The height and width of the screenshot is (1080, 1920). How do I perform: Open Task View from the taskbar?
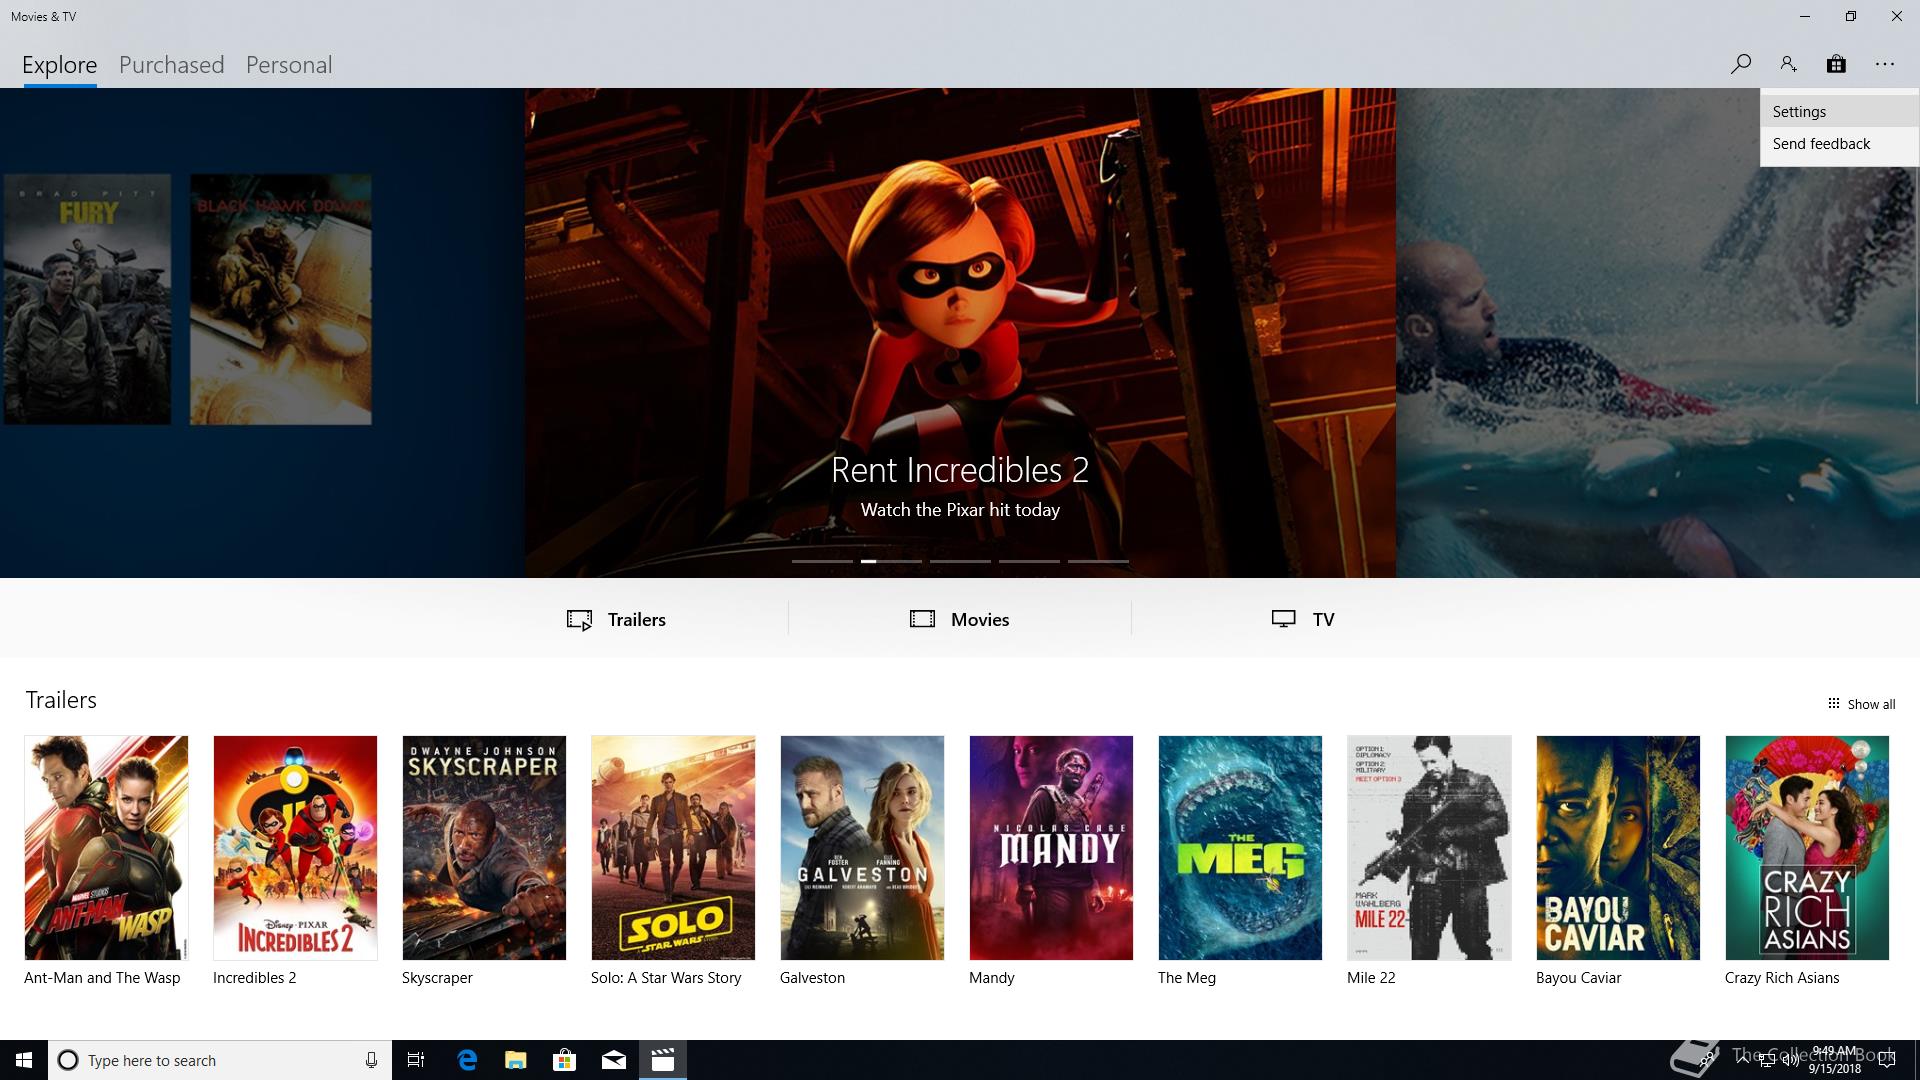[416, 1060]
